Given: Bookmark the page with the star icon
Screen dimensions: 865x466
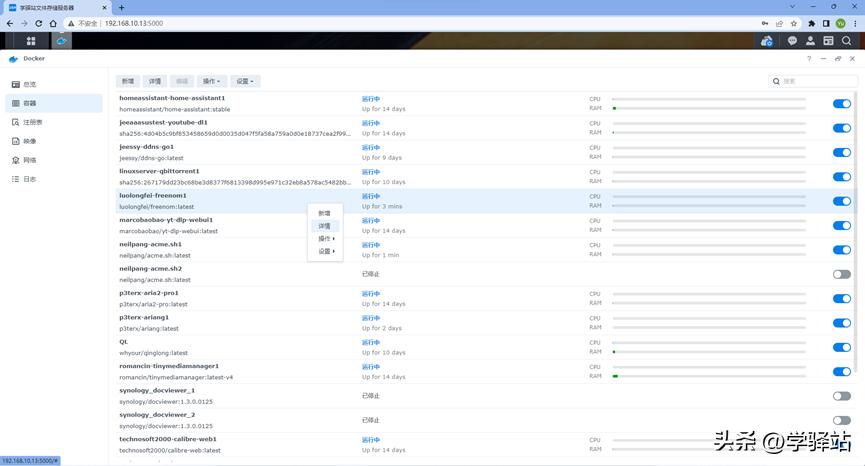Looking at the screenshot, I should 794,23.
